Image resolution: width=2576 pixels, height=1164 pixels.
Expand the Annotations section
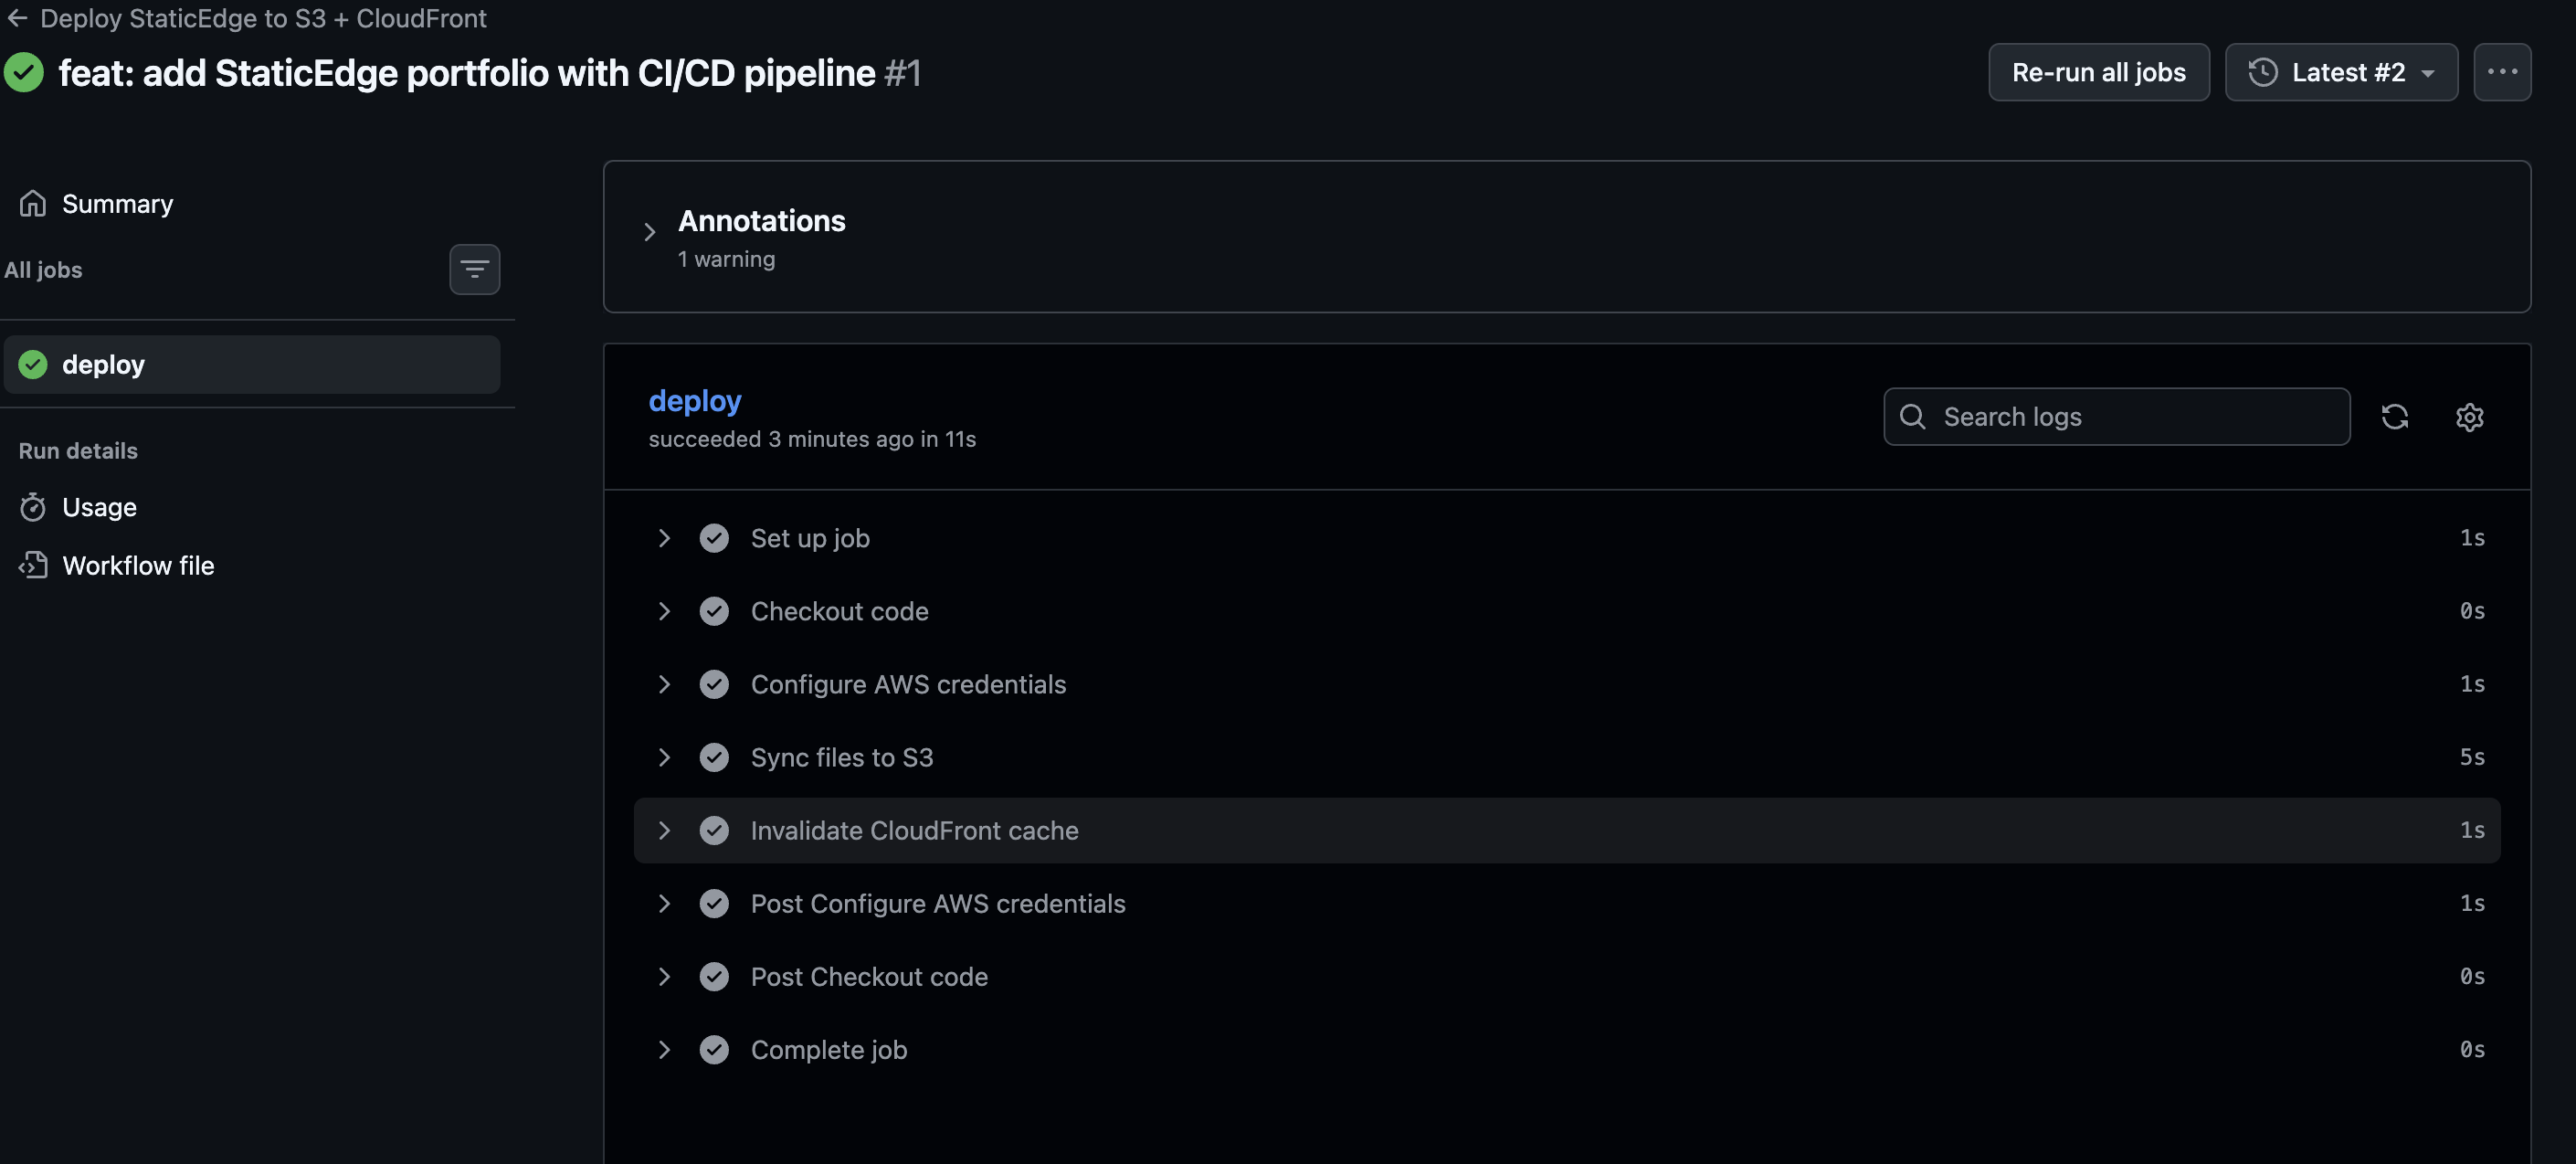(649, 232)
